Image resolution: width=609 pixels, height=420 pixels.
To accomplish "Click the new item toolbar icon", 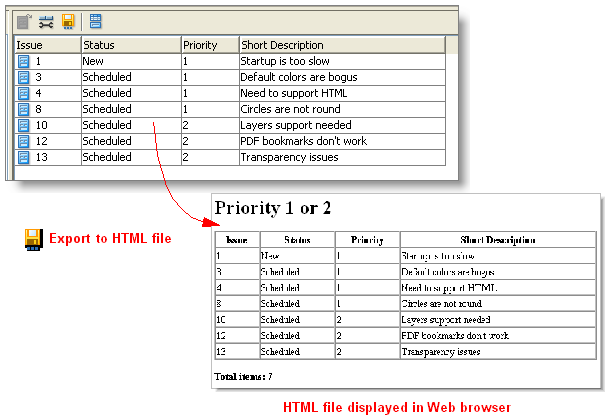I will coord(25,20).
